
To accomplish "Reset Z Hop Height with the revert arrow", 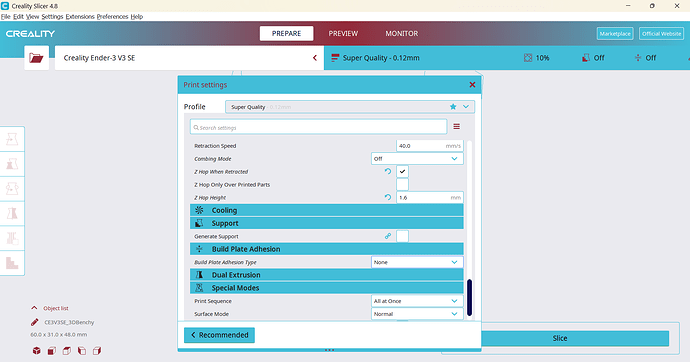I will point(388,197).
